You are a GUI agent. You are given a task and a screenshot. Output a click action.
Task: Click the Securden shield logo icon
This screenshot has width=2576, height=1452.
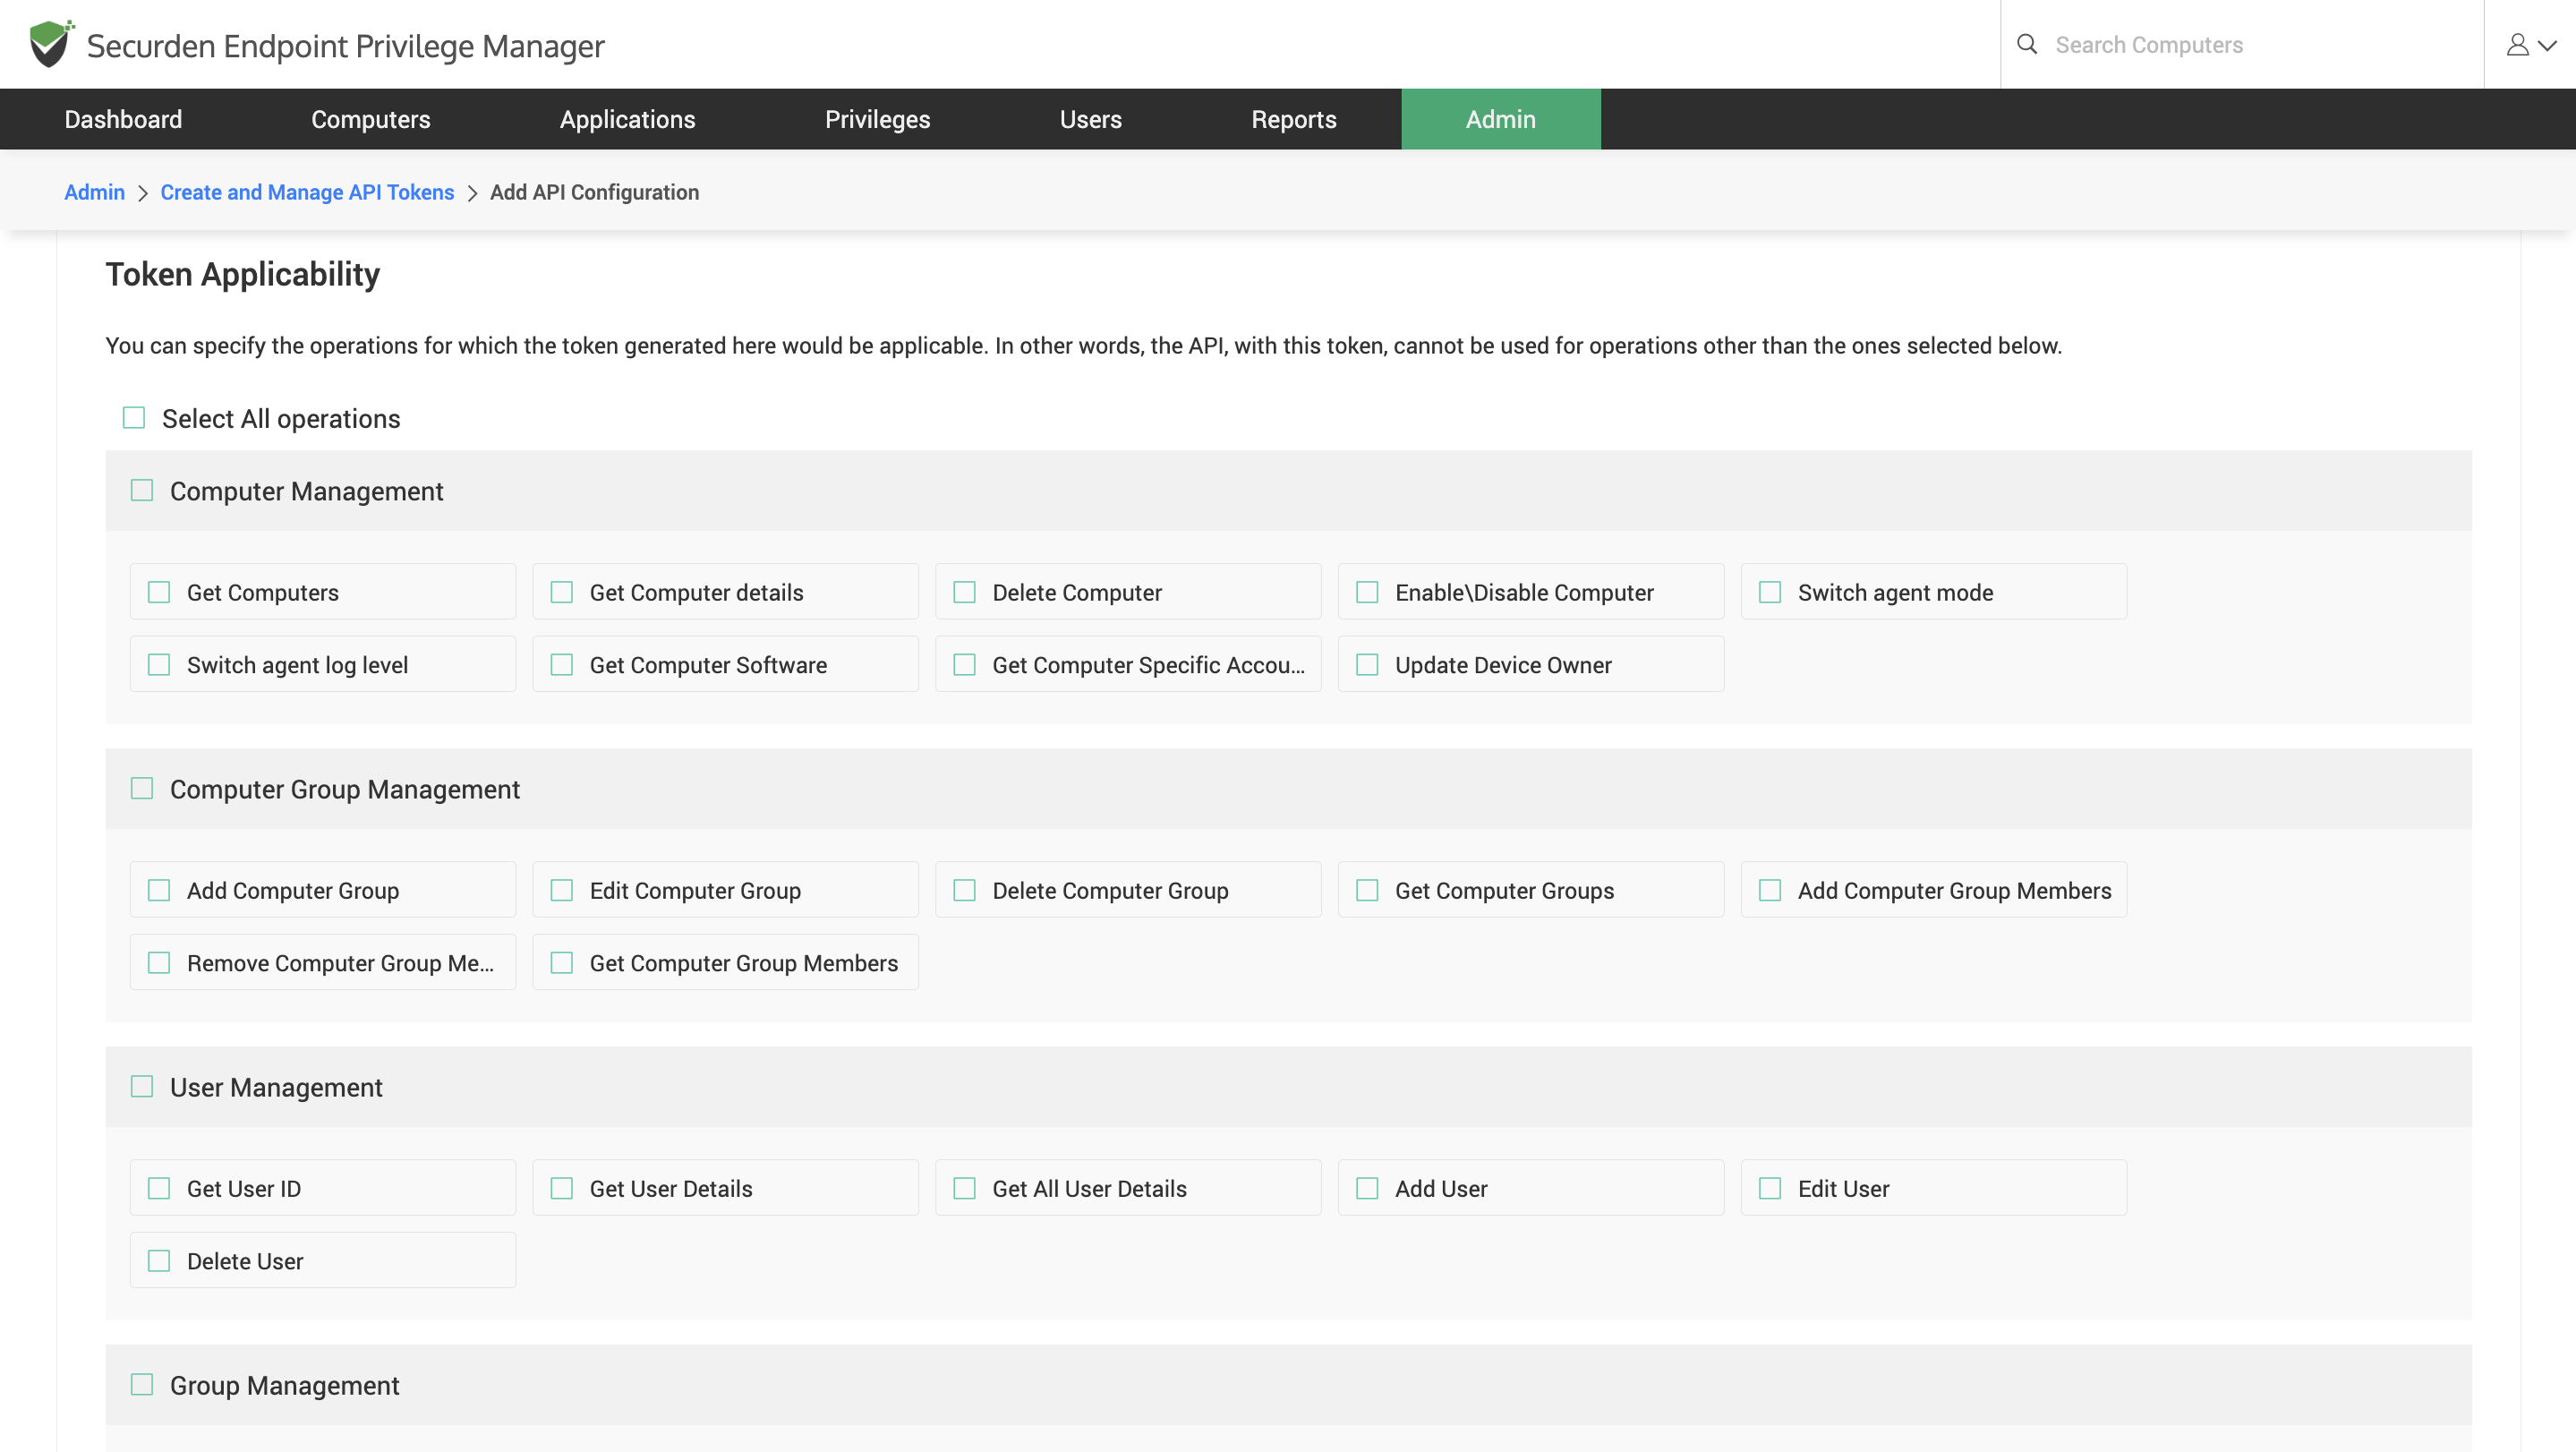point(50,44)
